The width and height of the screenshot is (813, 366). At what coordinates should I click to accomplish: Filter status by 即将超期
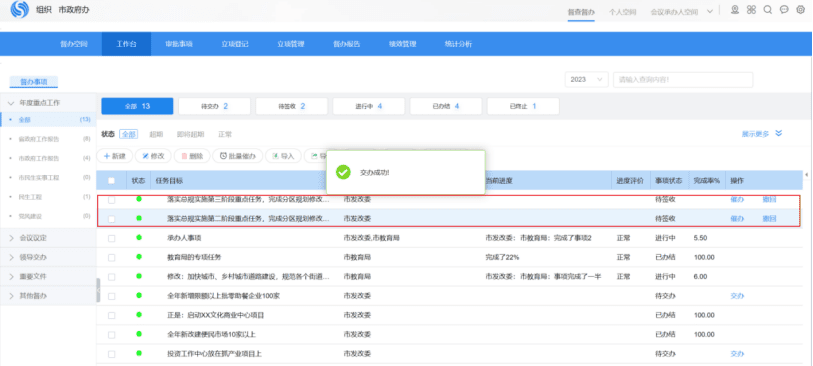click(191, 134)
